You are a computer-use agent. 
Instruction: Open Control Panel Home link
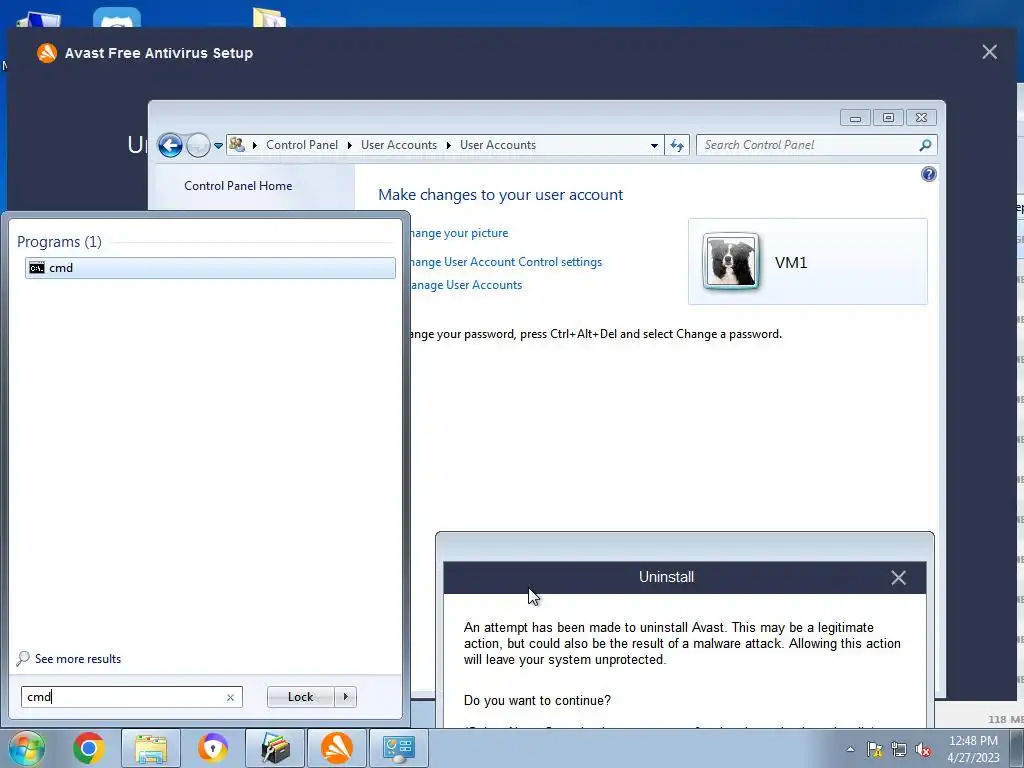click(238, 185)
